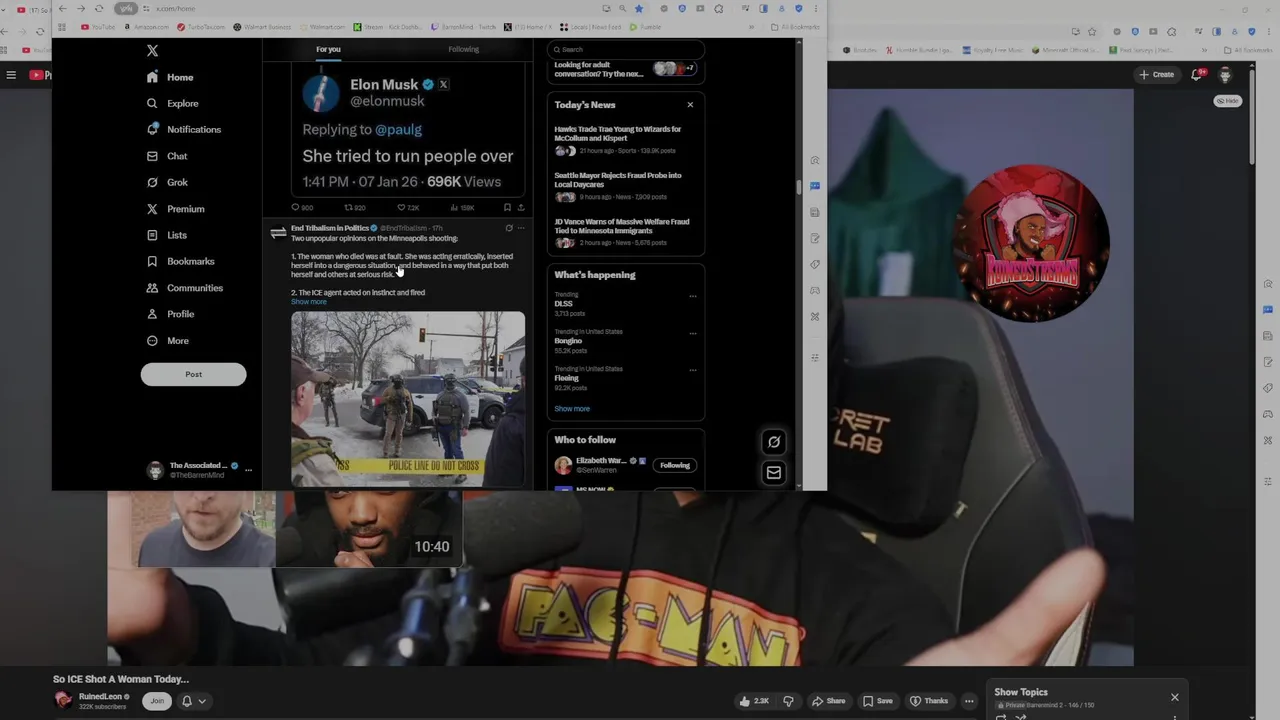
Task: Click the X search field
Action: (626, 49)
